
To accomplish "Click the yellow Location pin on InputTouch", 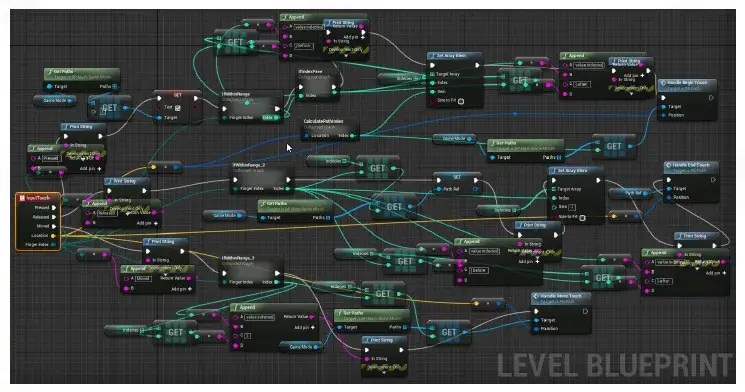I will click(53, 236).
